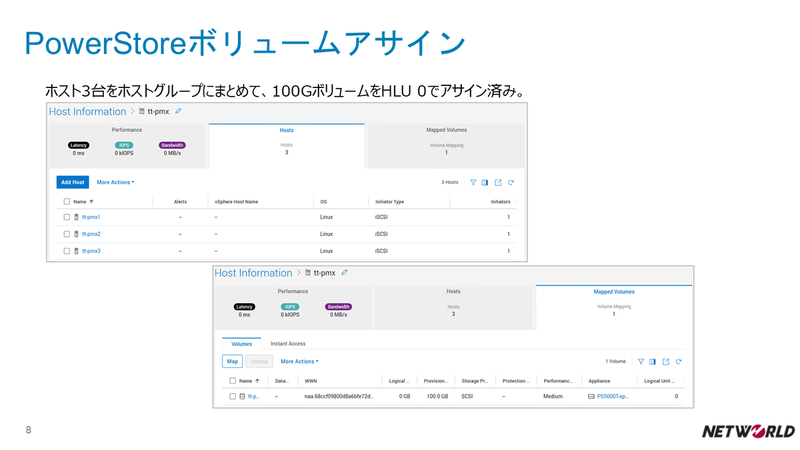Click the Latency badge in upper Performance card
Image resolution: width=800 pixels, height=450 pixels.
click(x=79, y=145)
